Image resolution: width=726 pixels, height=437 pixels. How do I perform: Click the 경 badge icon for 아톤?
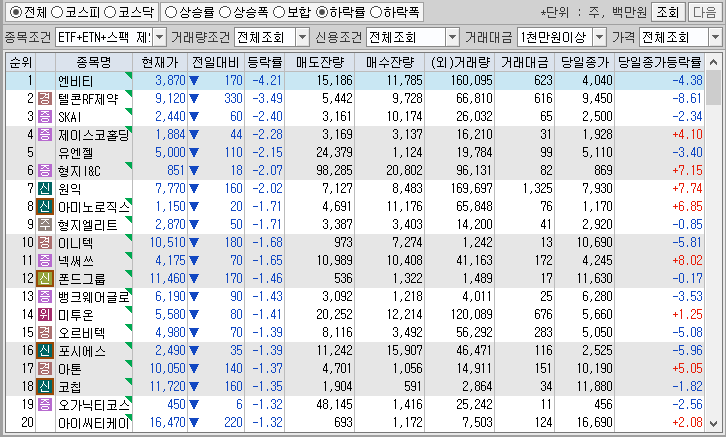pos(45,368)
